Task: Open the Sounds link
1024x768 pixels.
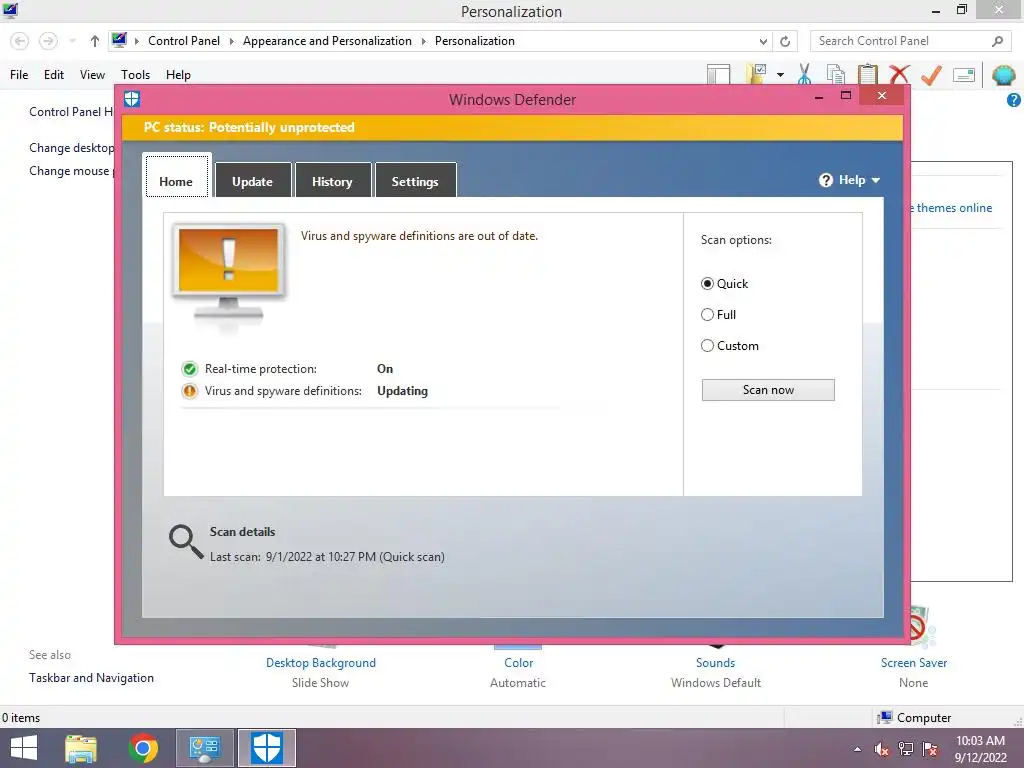Action: coord(716,663)
